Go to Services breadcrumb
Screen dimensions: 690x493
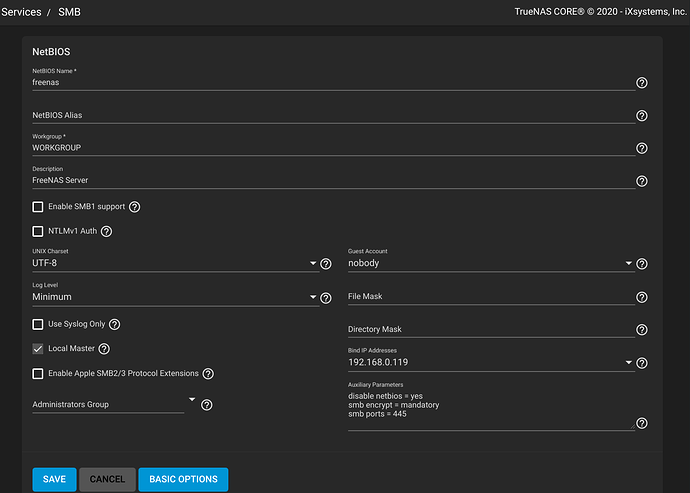(21, 12)
